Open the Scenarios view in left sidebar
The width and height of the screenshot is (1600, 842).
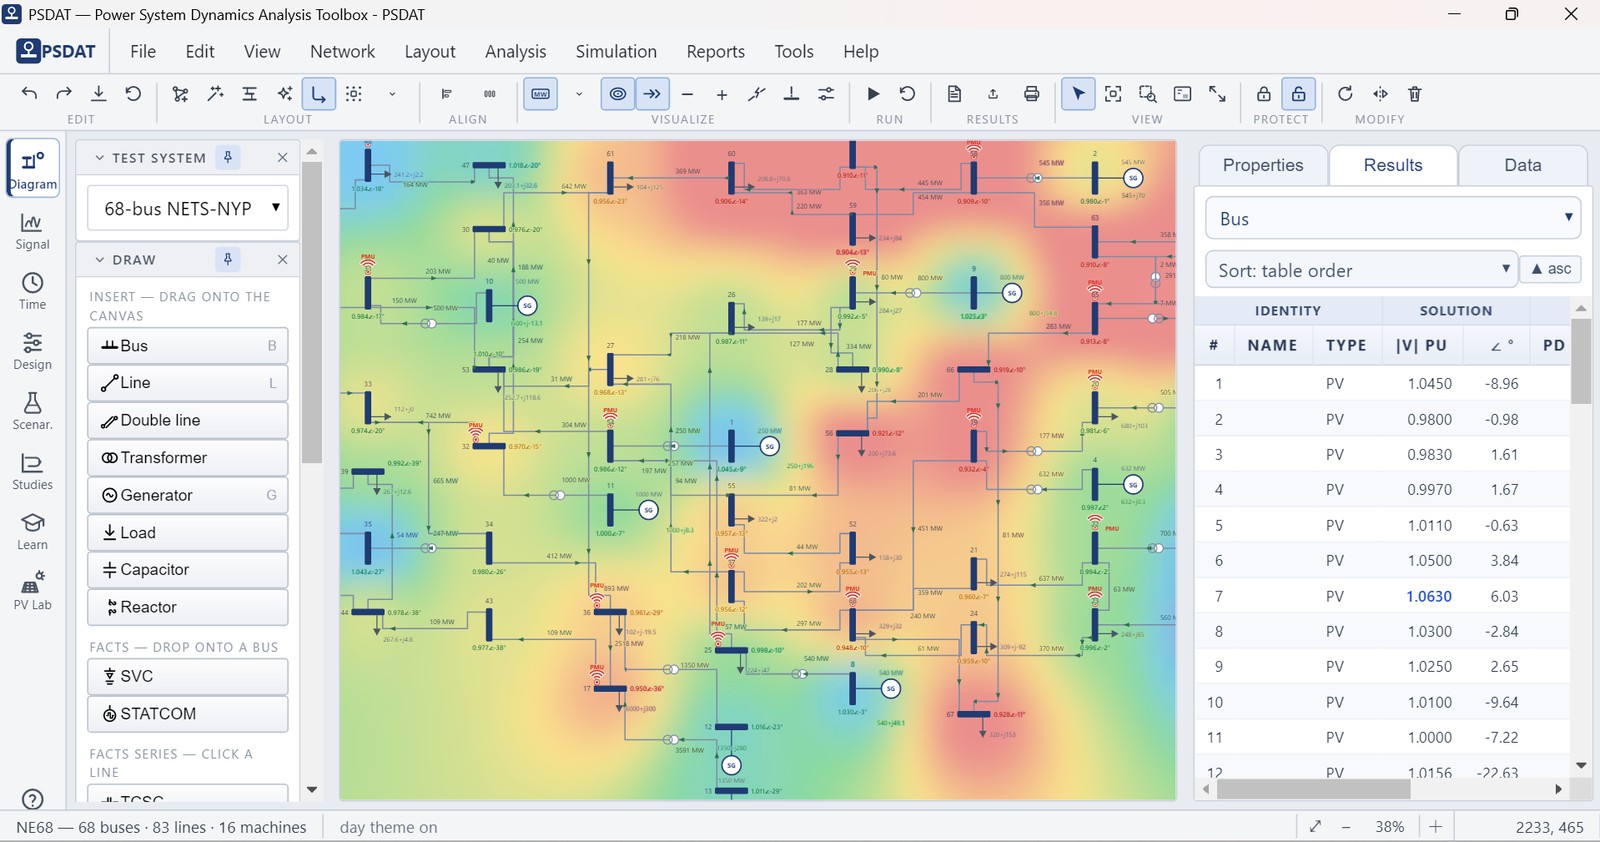(x=32, y=412)
